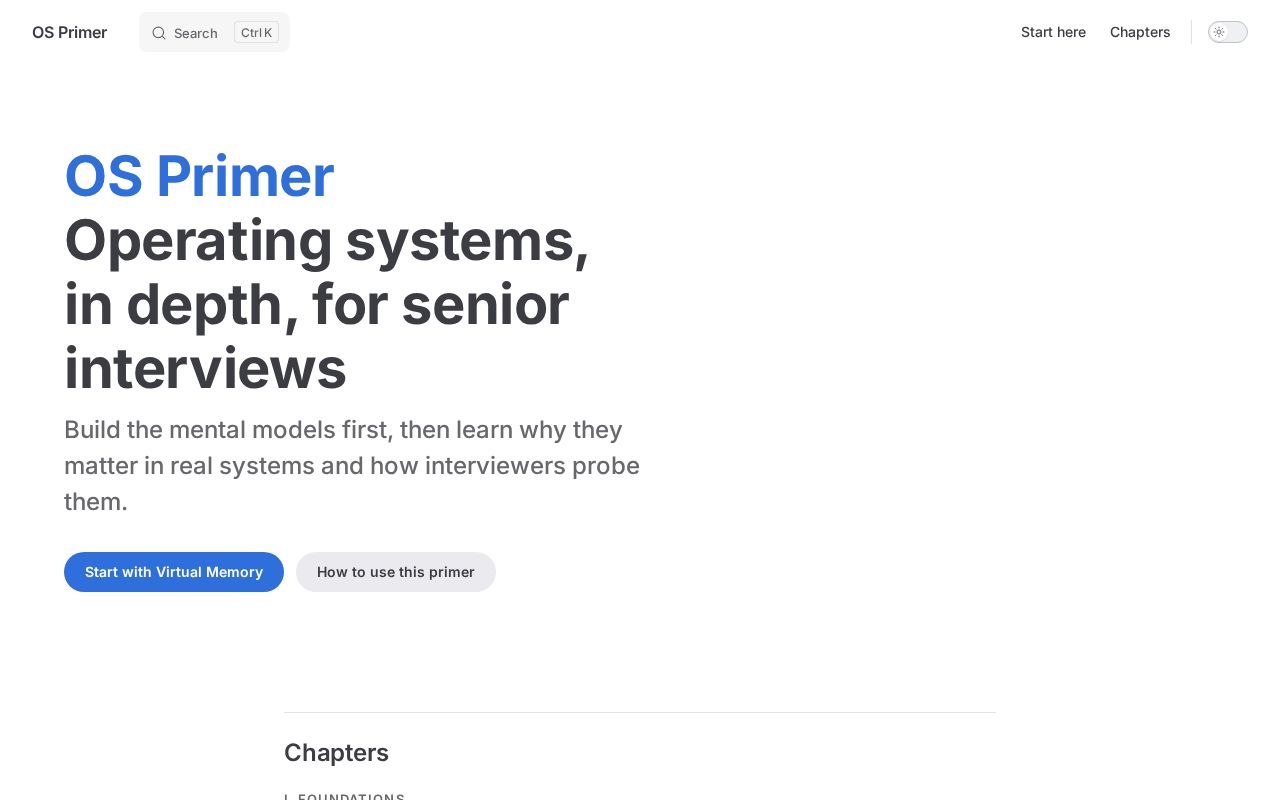Open the Chapters nav item

(x=1140, y=32)
